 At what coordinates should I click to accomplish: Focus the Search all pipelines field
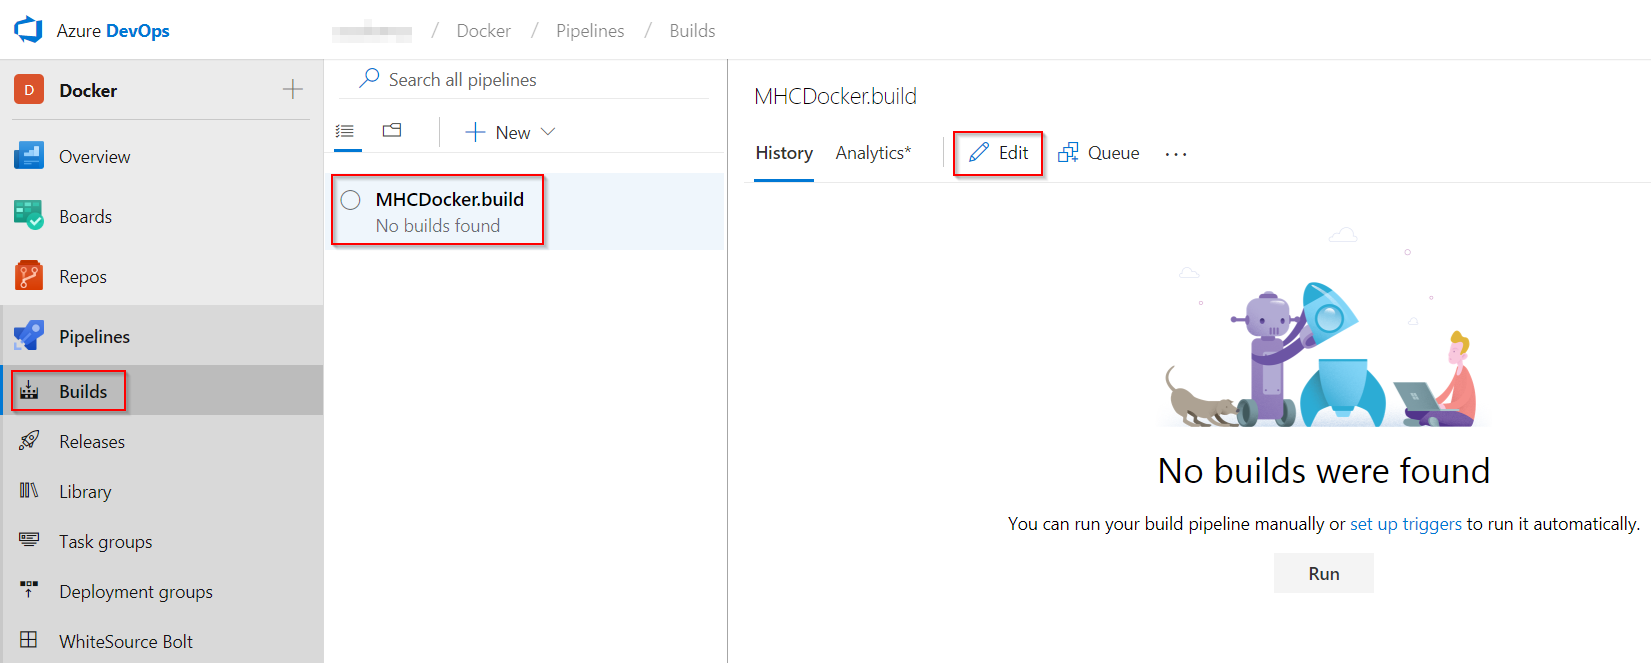point(525,79)
